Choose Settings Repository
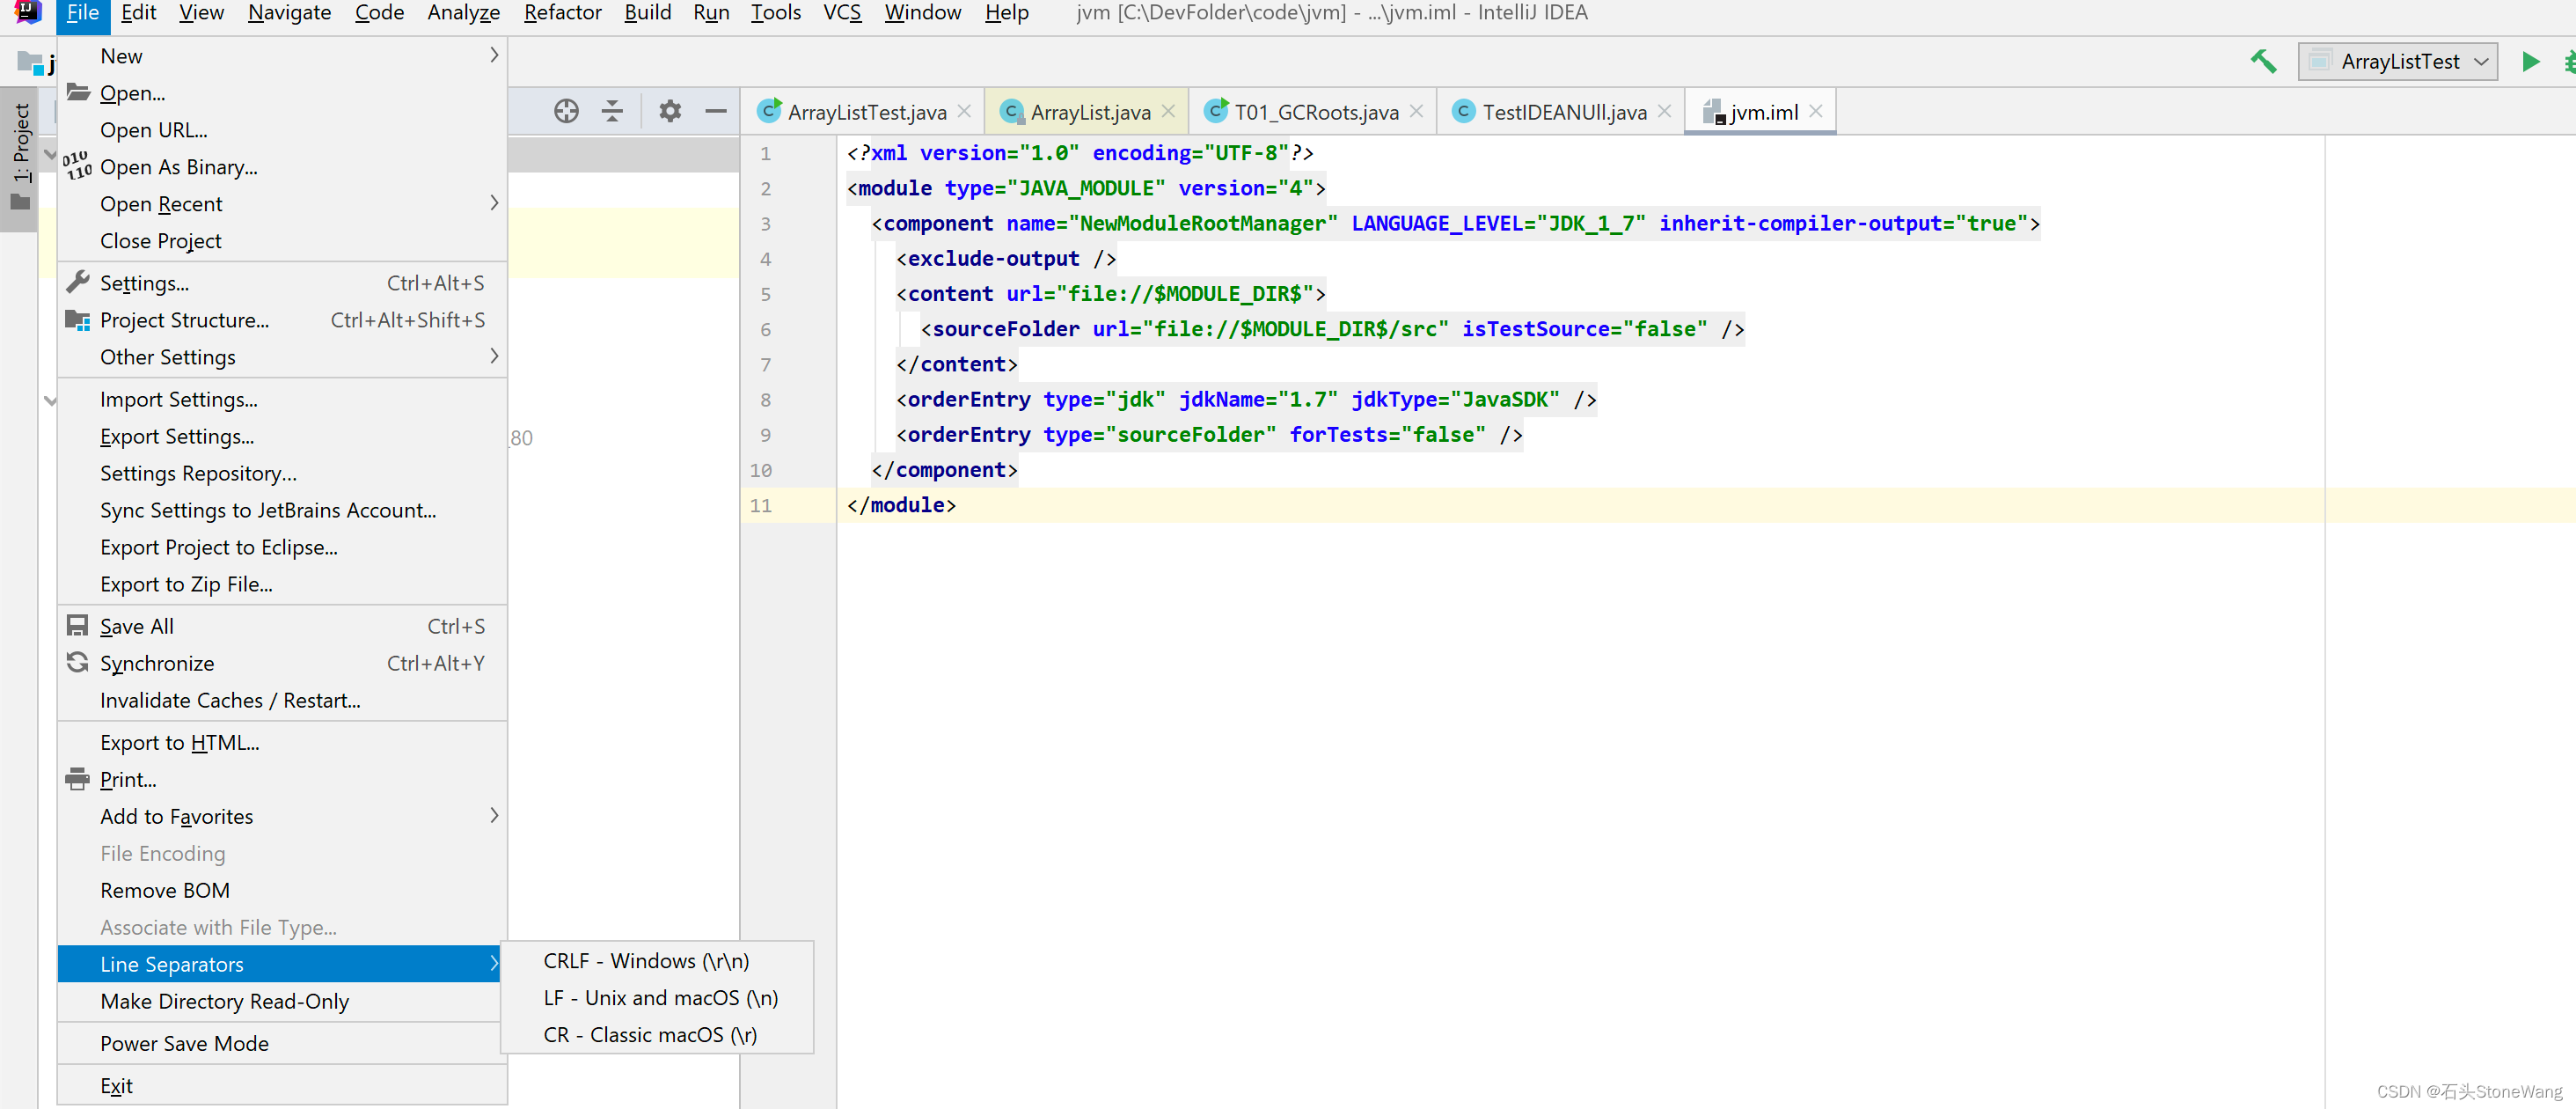Image resolution: width=2576 pixels, height=1109 pixels. coord(282,473)
